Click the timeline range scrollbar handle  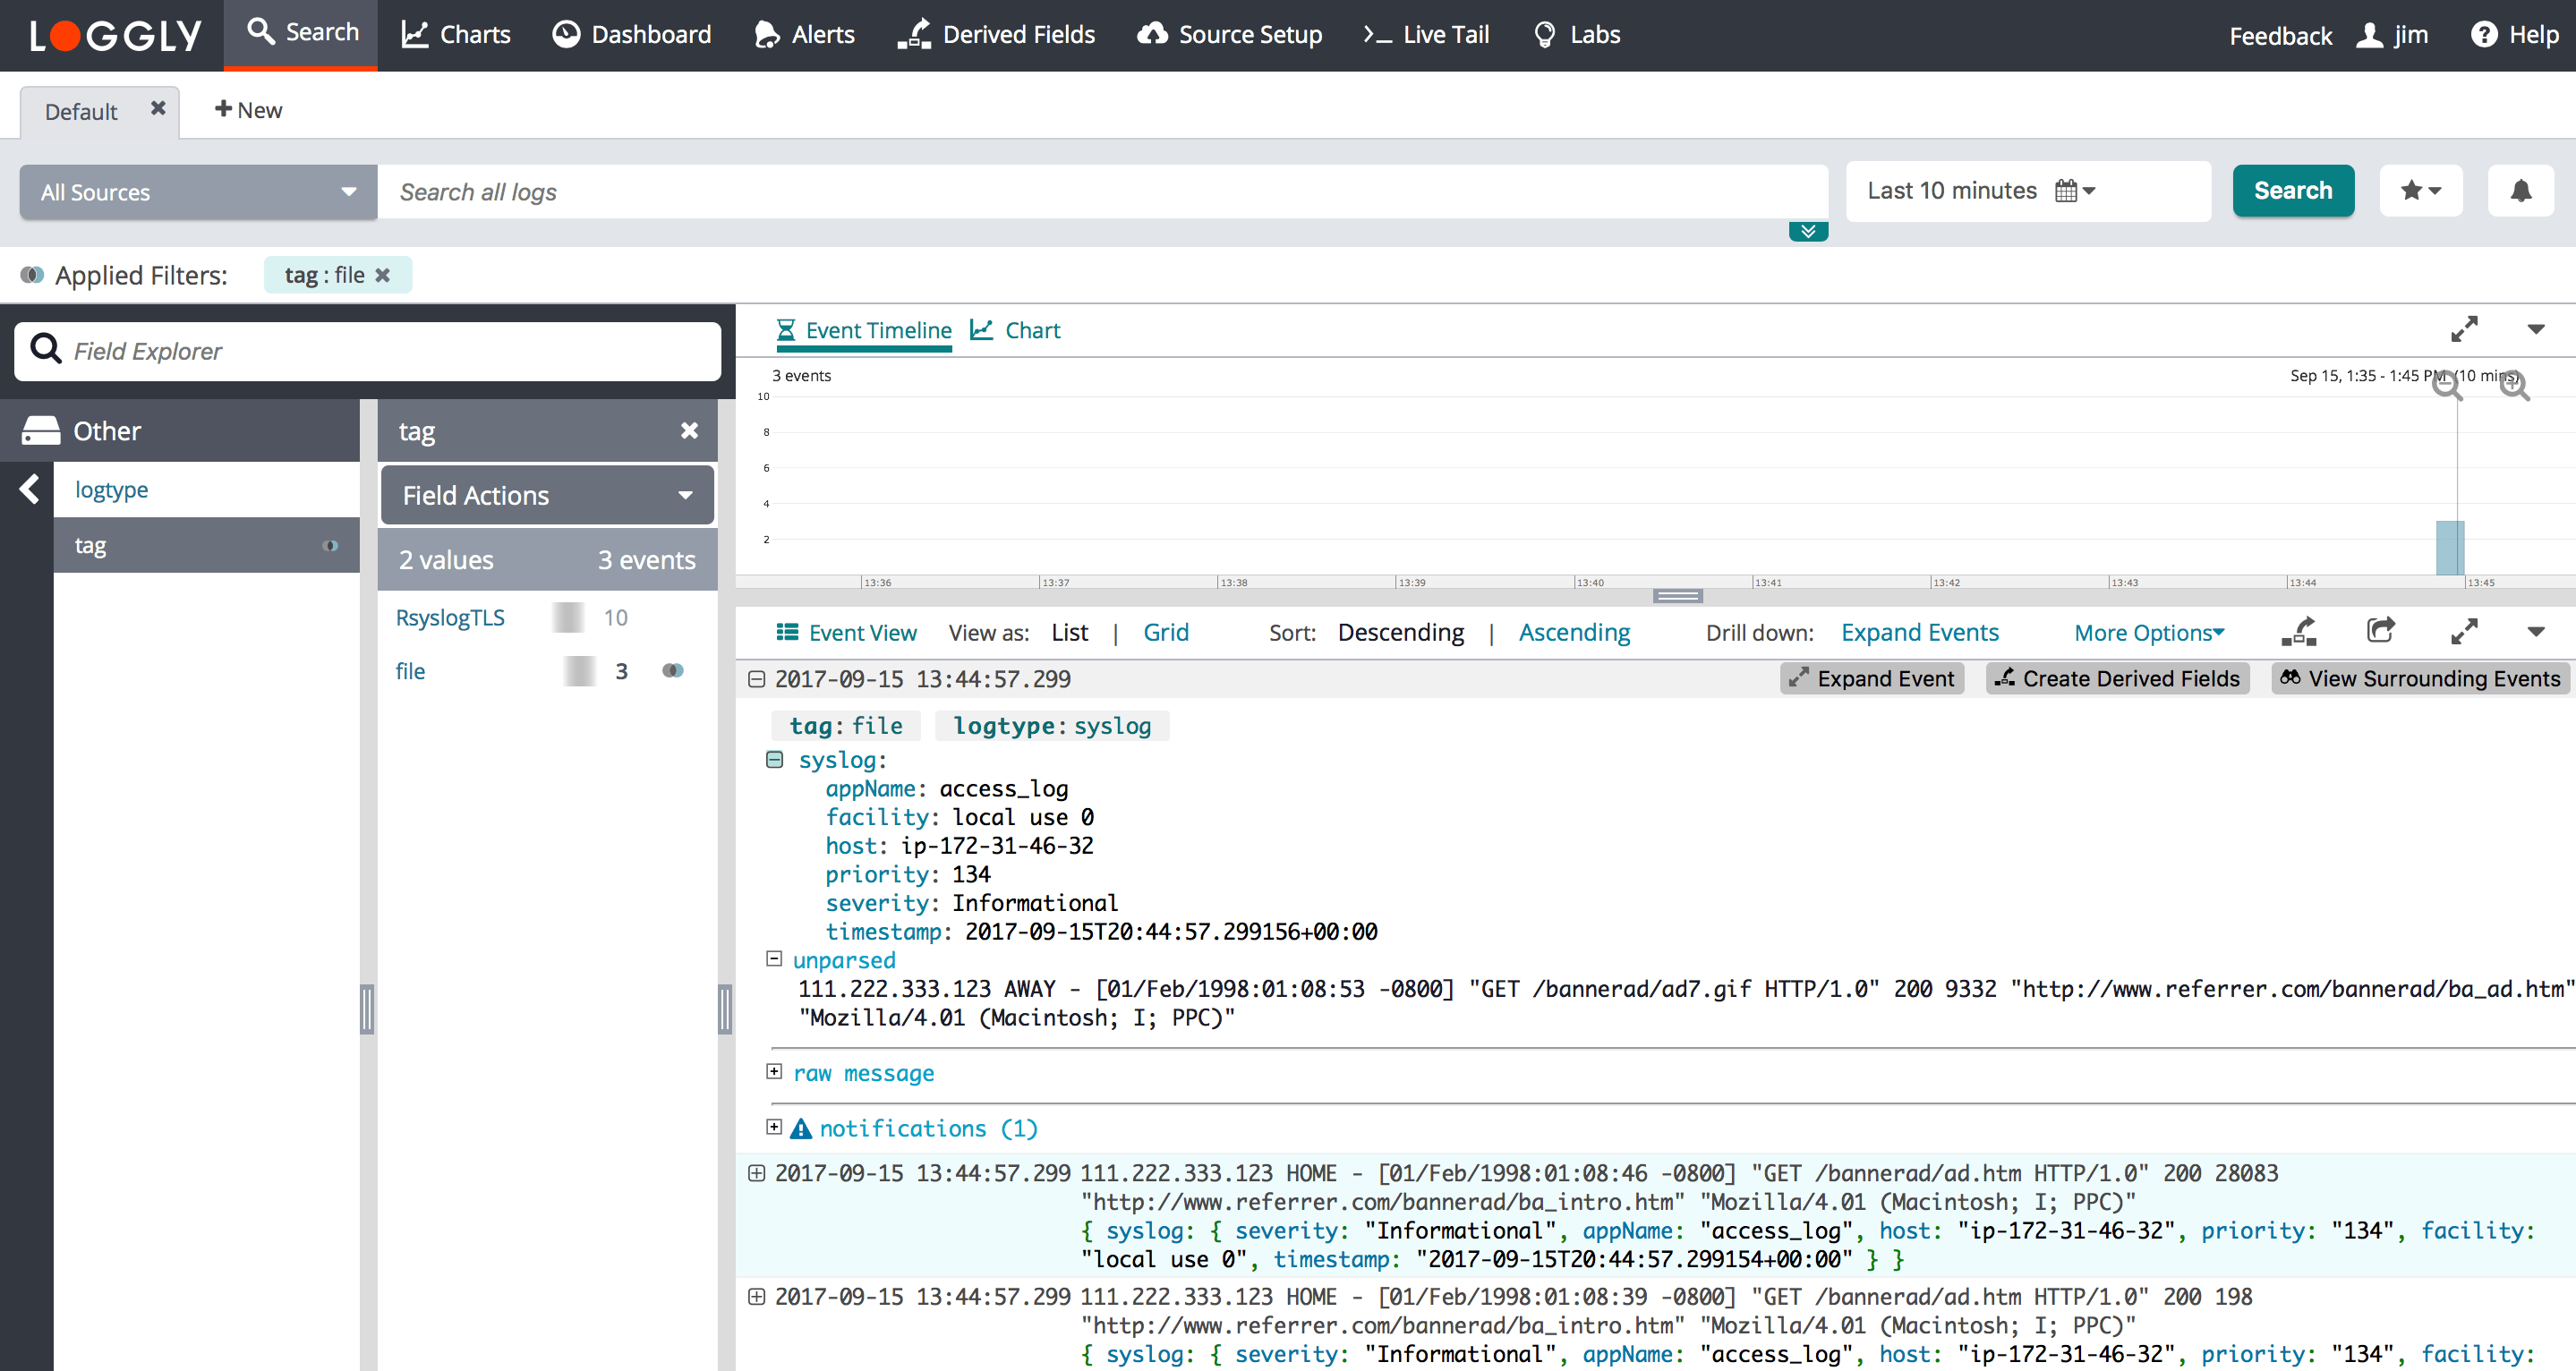point(1677,595)
